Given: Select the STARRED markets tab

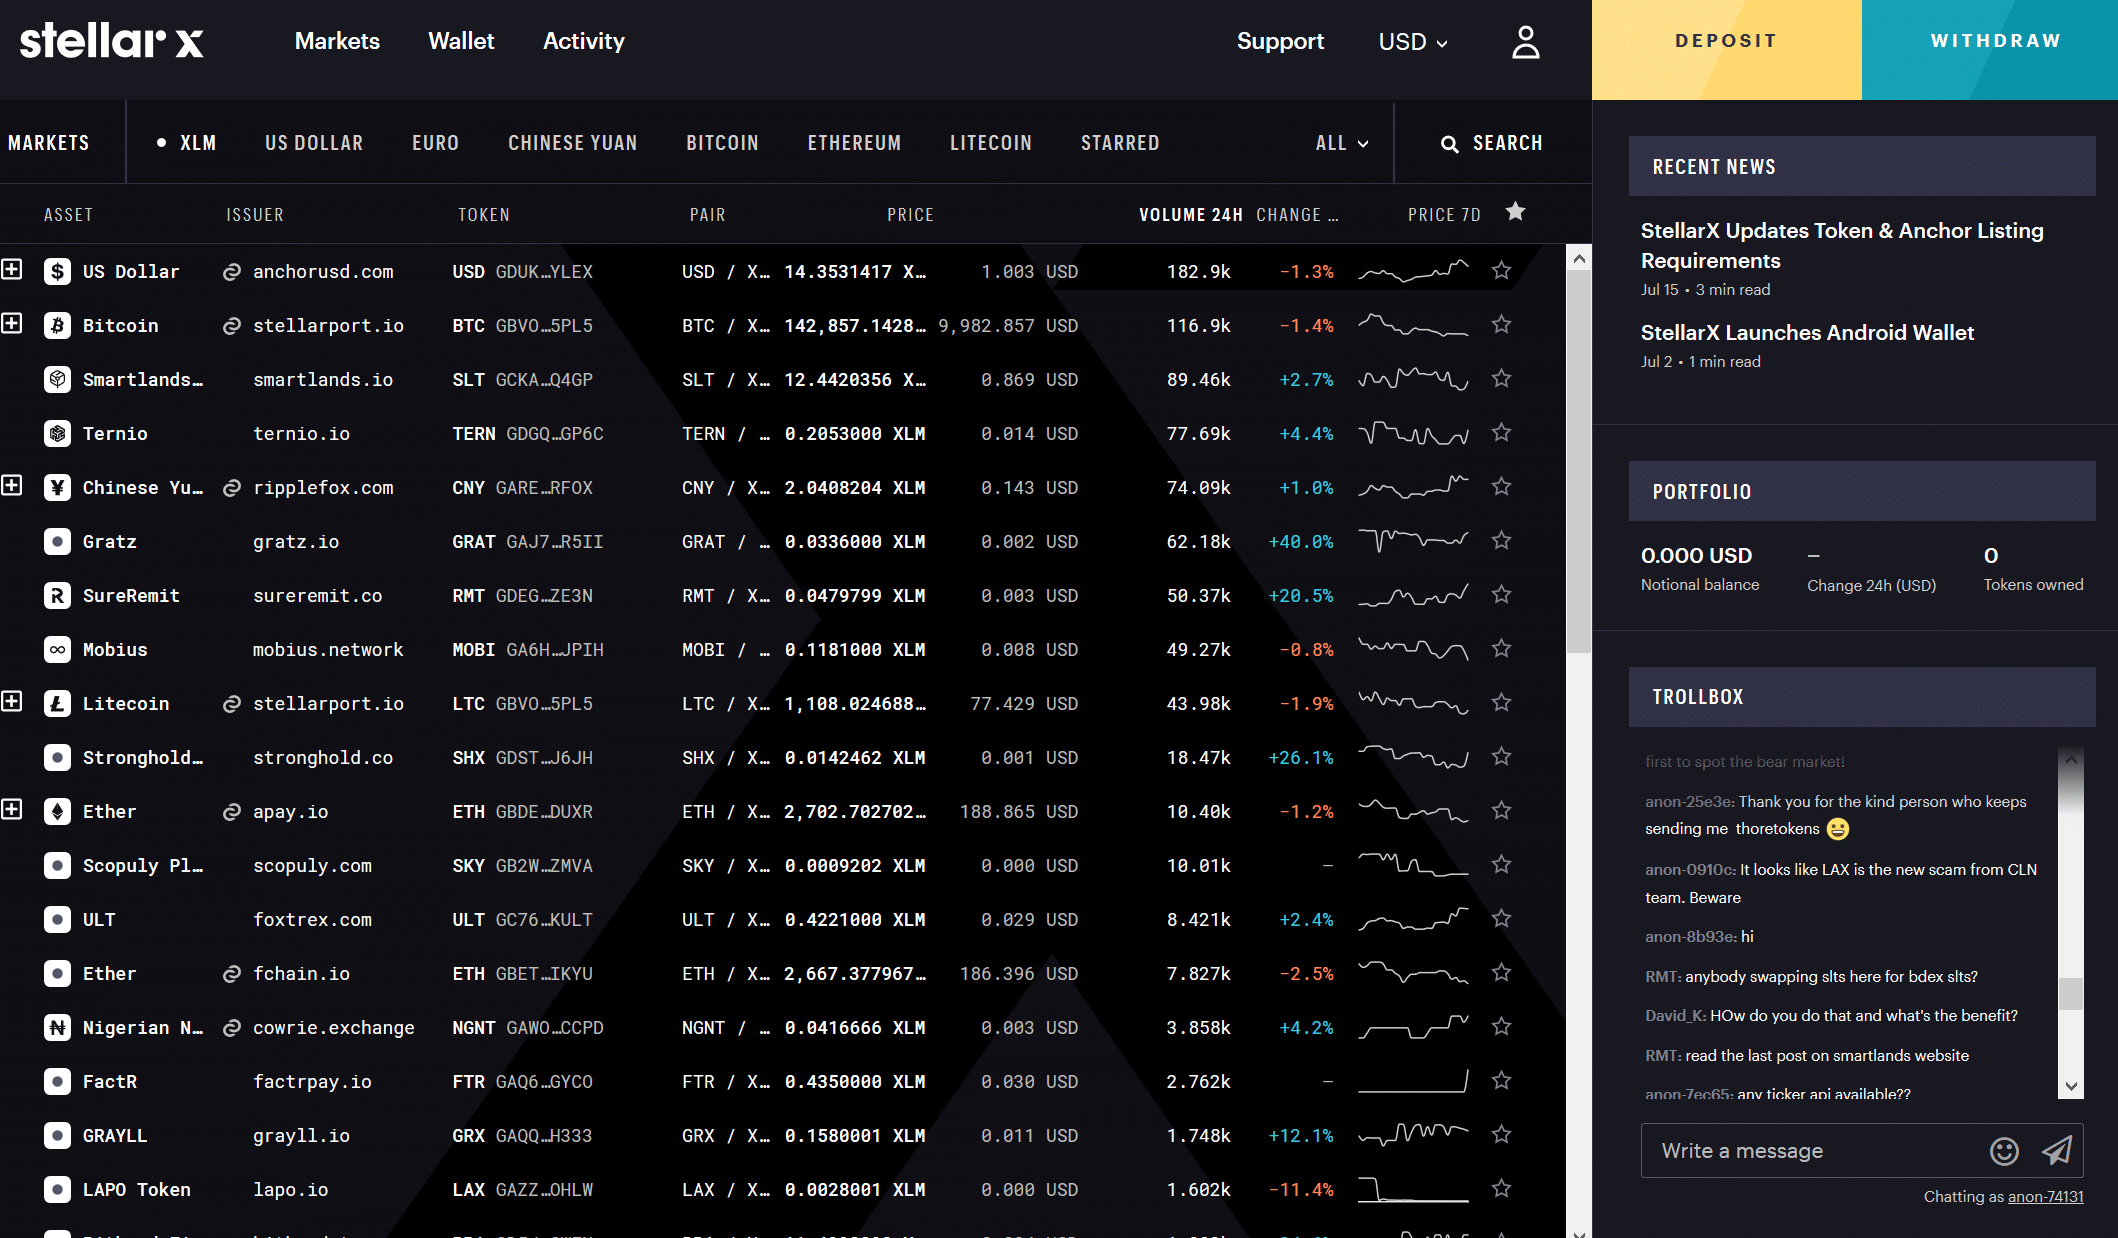Looking at the screenshot, I should pyautogui.click(x=1120, y=143).
